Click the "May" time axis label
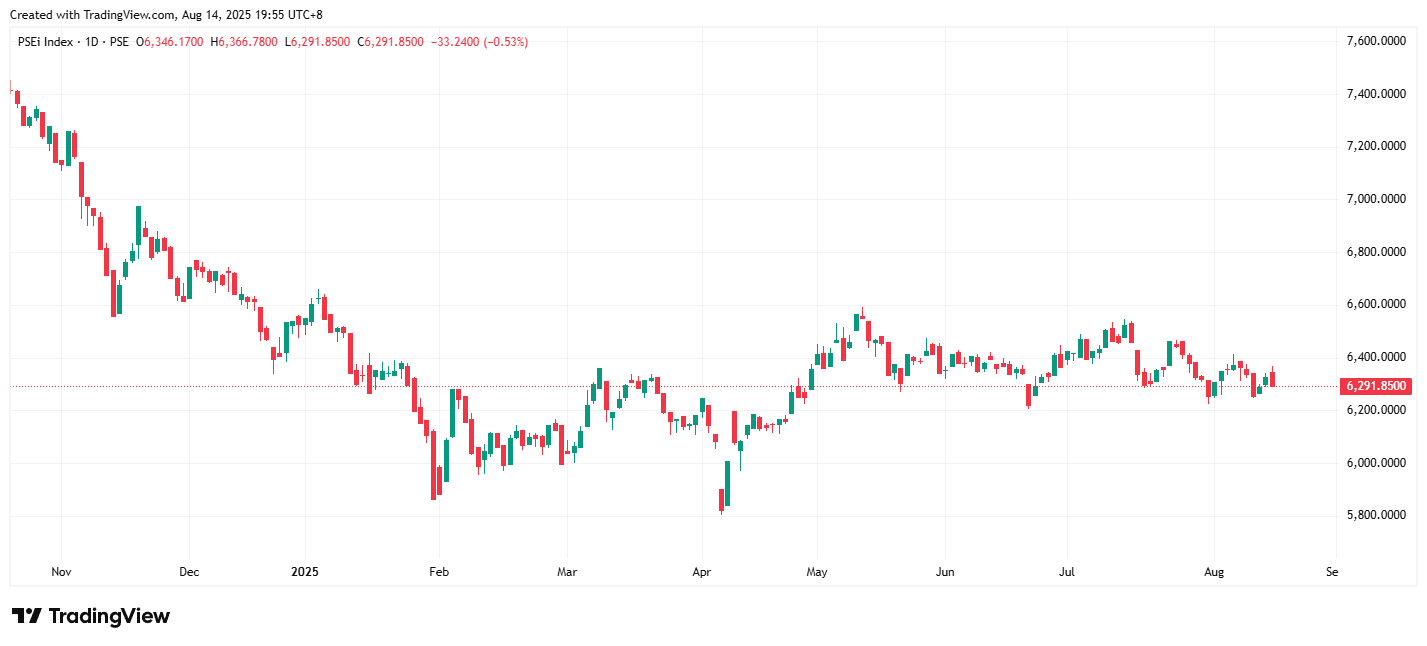 coord(817,573)
